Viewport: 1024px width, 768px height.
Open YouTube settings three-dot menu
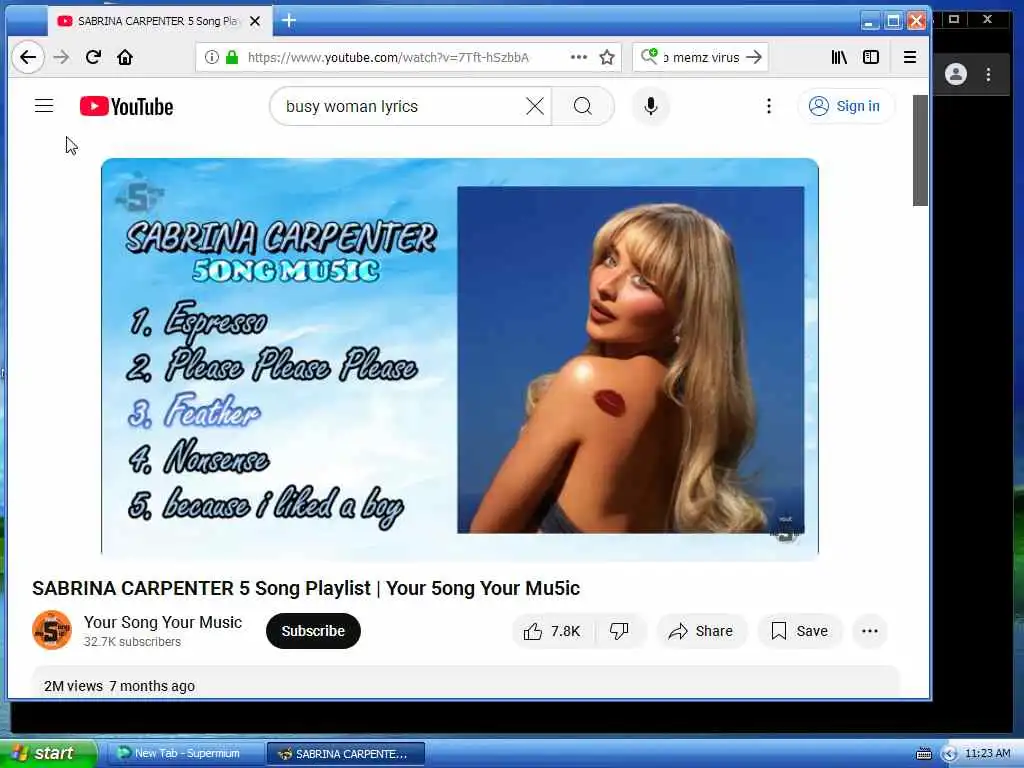pos(769,106)
